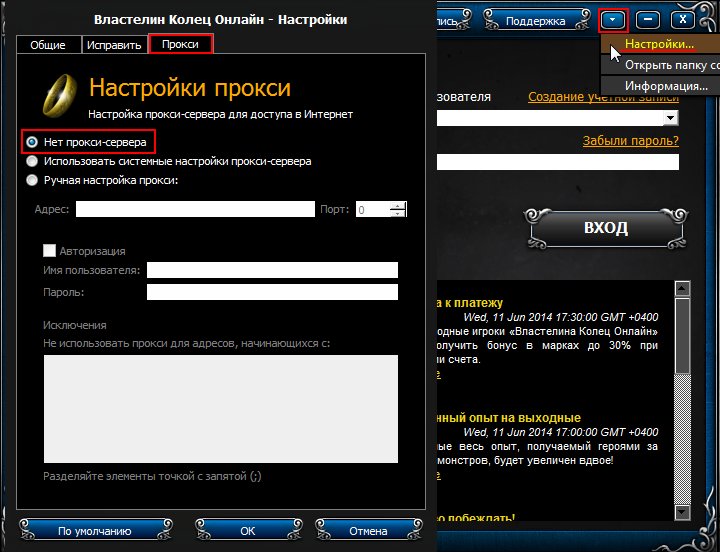Switch to the Общие tab
Viewport: 720px width, 552px height.
[x=48, y=45]
